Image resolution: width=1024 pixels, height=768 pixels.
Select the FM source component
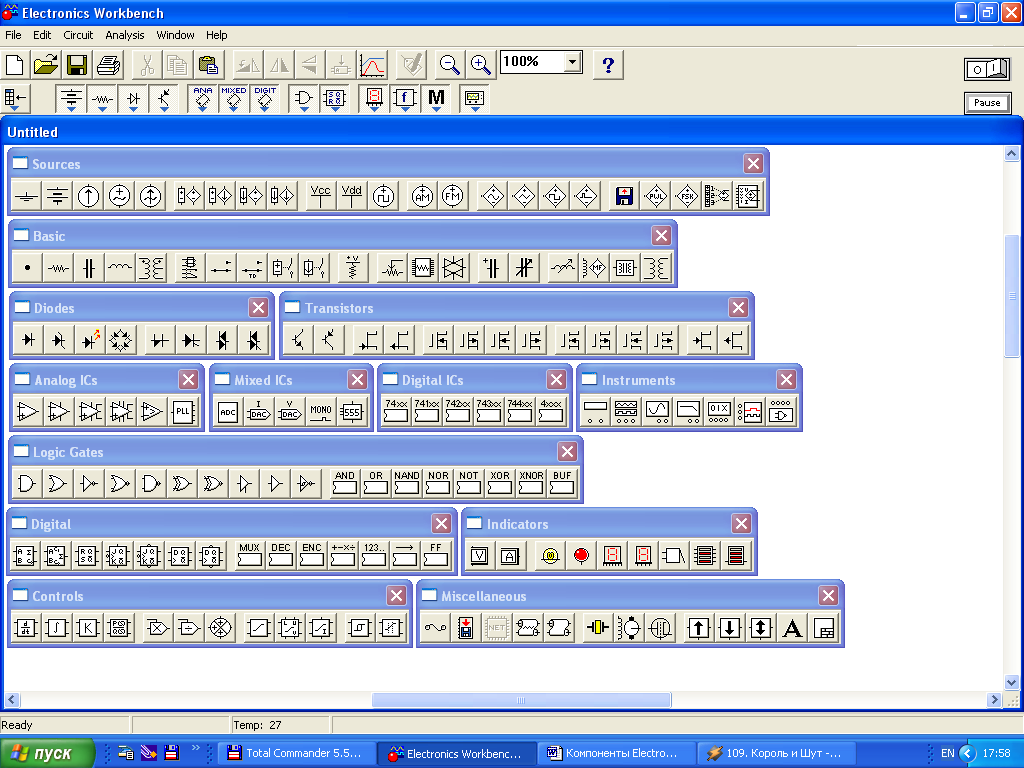coord(453,196)
